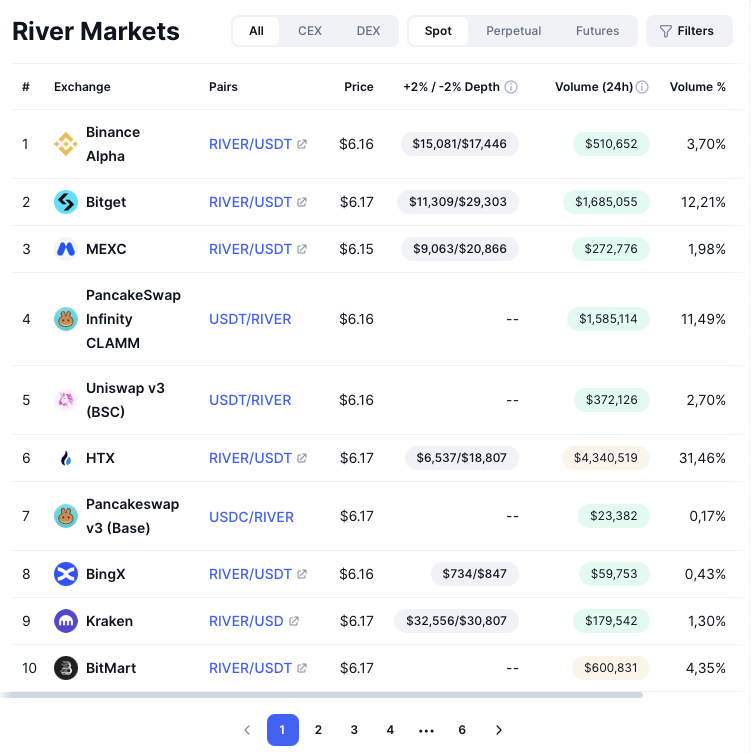Click the Uniswap v3 (BSC) unicorn logo

[66, 400]
